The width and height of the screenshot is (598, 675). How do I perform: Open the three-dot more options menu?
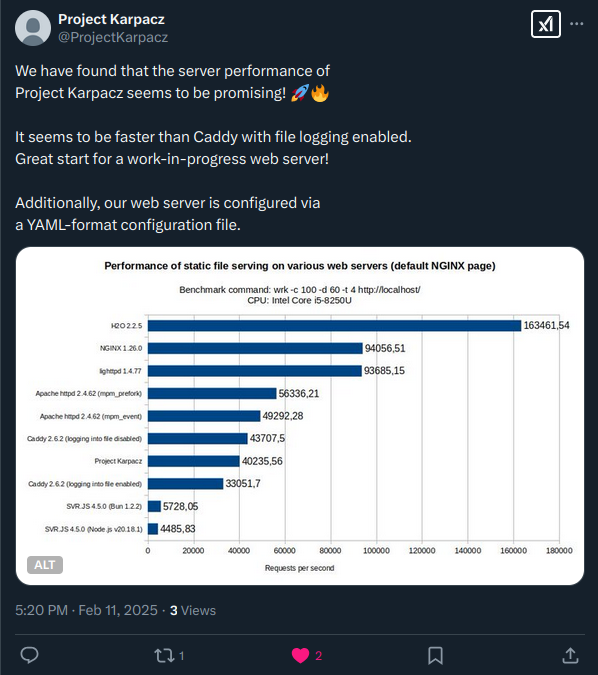[x=576, y=24]
